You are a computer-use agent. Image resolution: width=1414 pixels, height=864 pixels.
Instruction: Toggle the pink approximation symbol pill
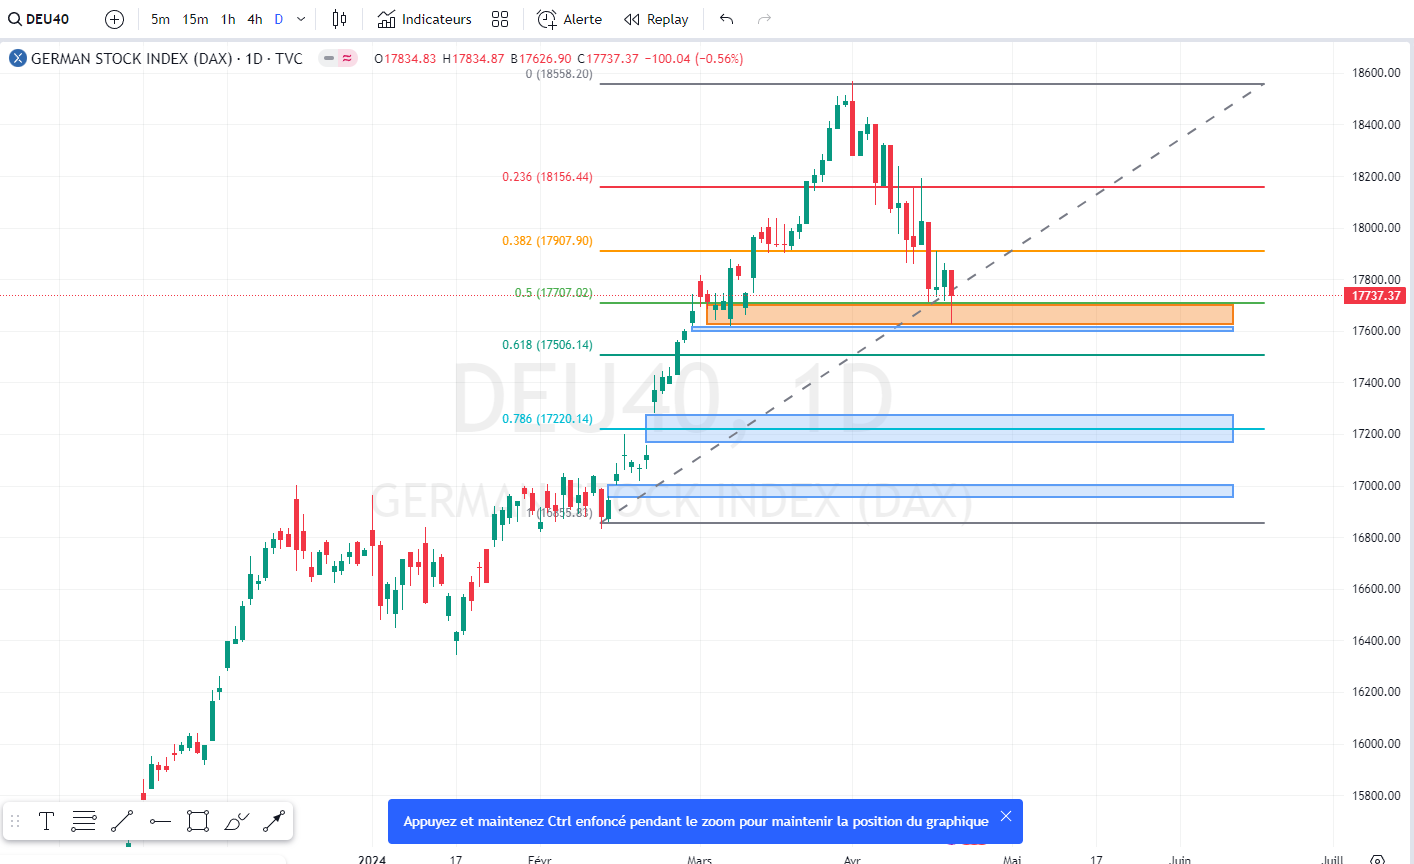(x=347, y=58)
